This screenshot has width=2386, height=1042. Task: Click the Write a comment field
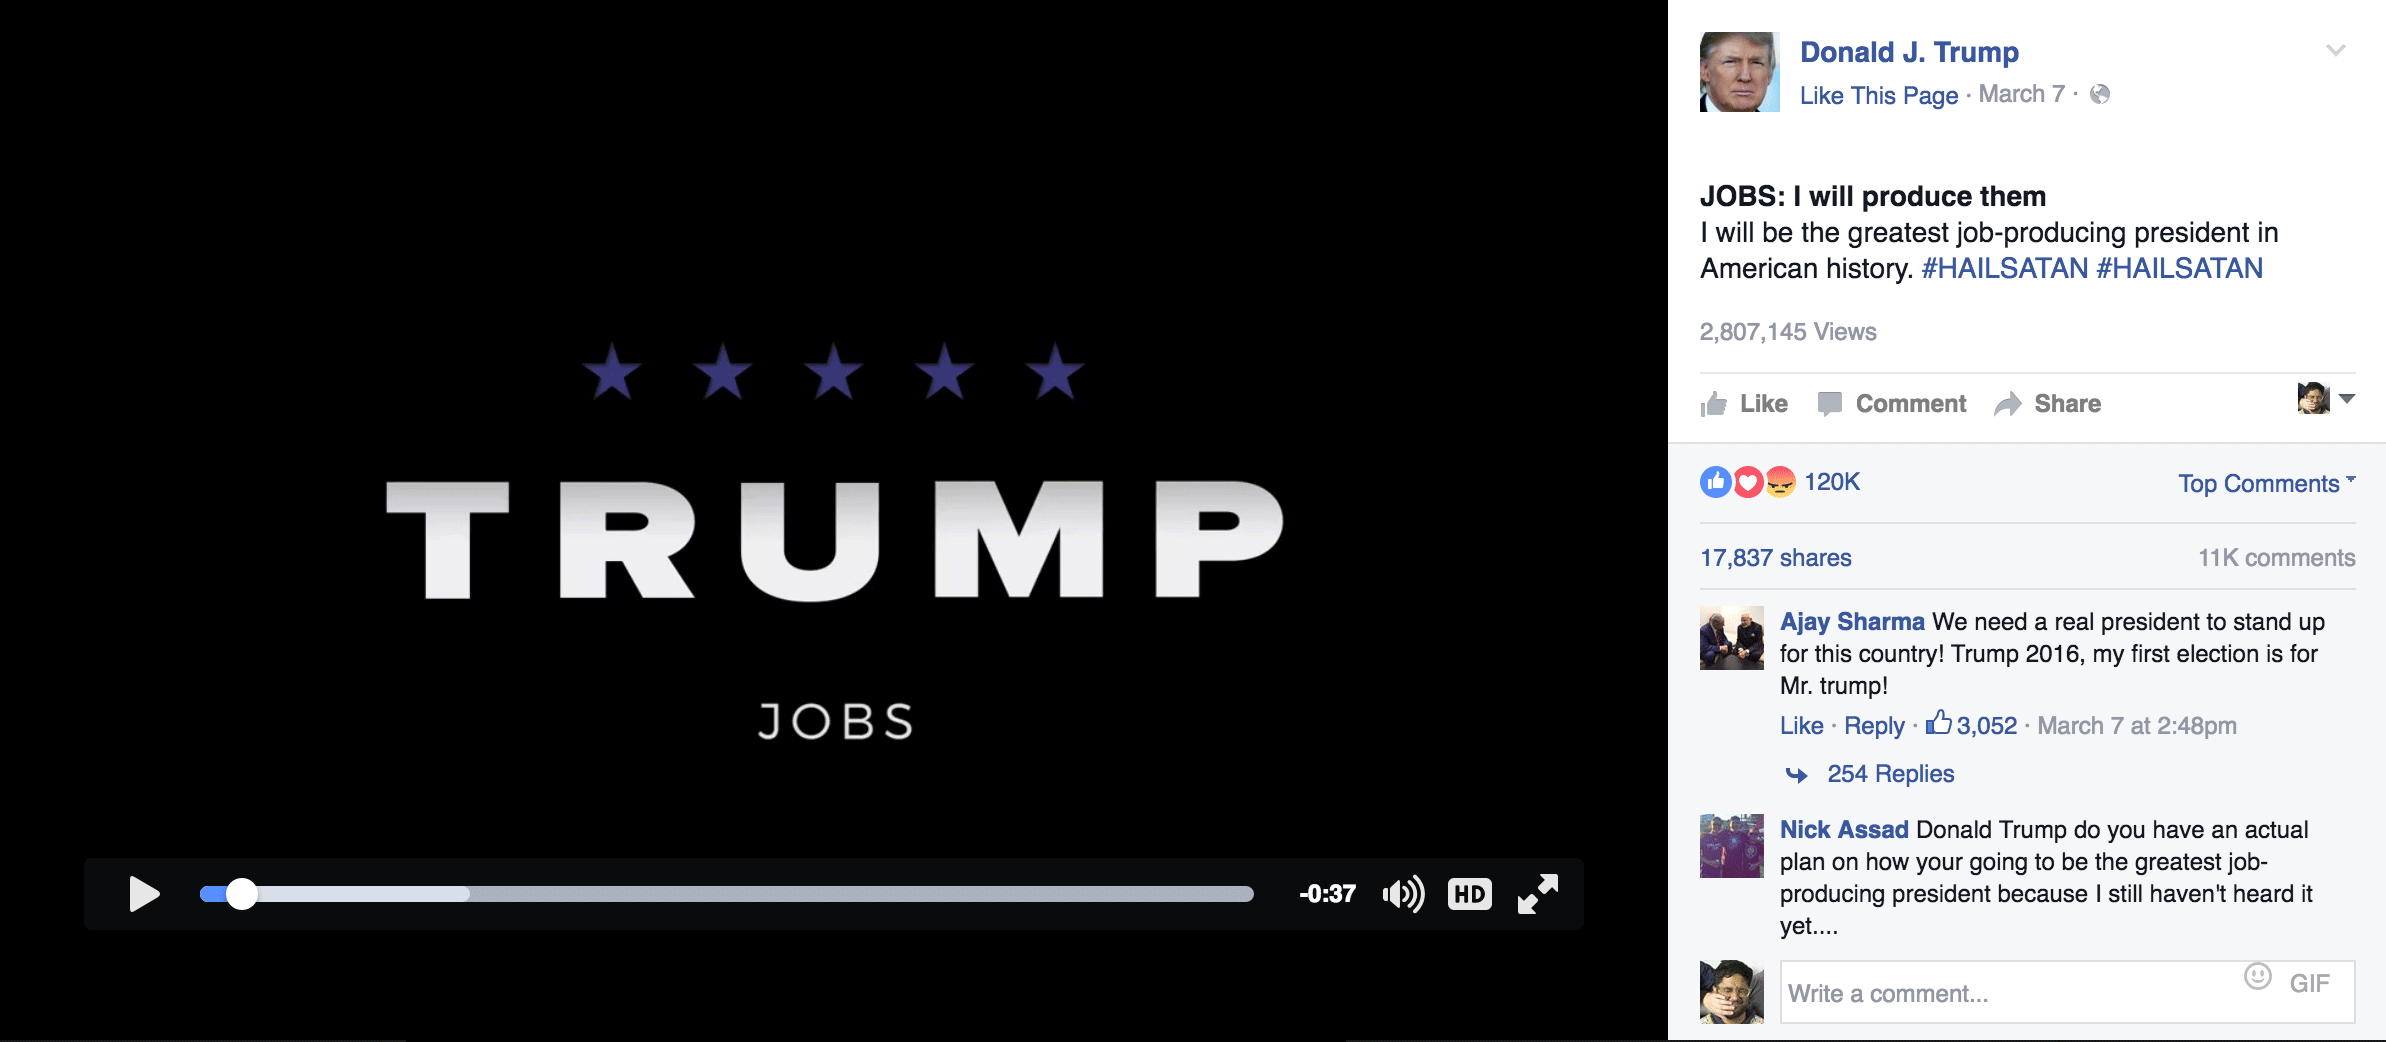(2067, 992)
